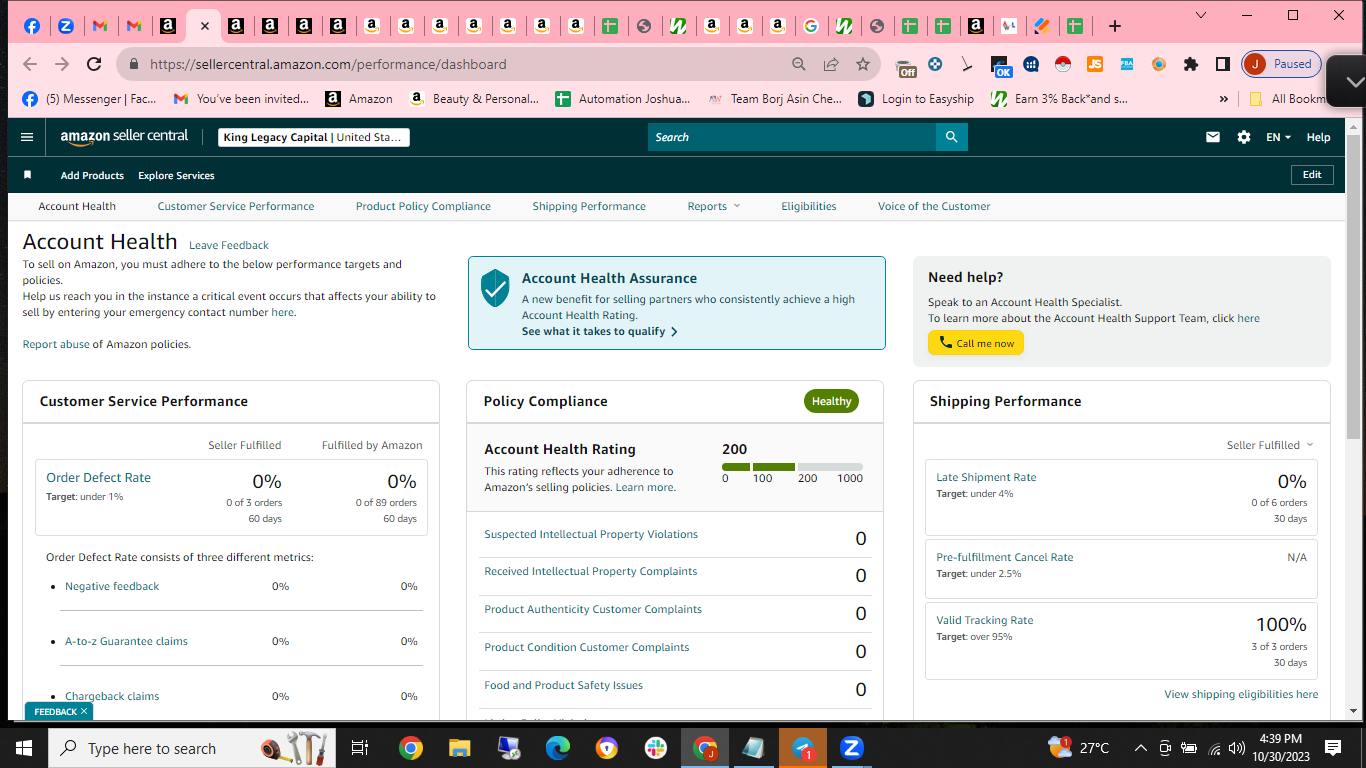Open the Eligibilities tab
This screenshot has height=768, width=1366.
(x=809, y=206)
